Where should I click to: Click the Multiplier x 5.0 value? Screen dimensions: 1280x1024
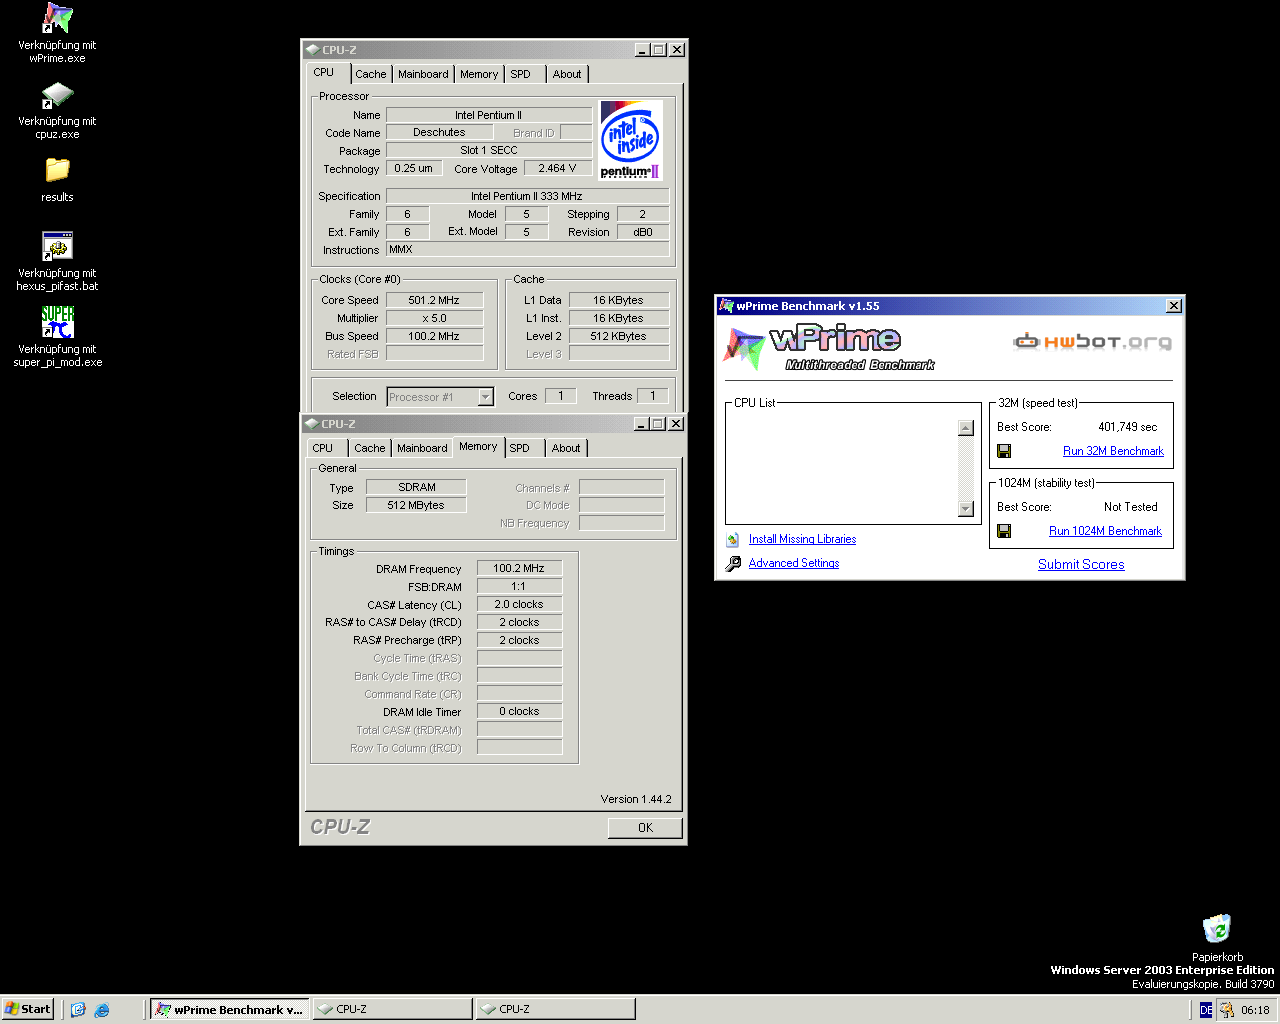click(434, 318)
